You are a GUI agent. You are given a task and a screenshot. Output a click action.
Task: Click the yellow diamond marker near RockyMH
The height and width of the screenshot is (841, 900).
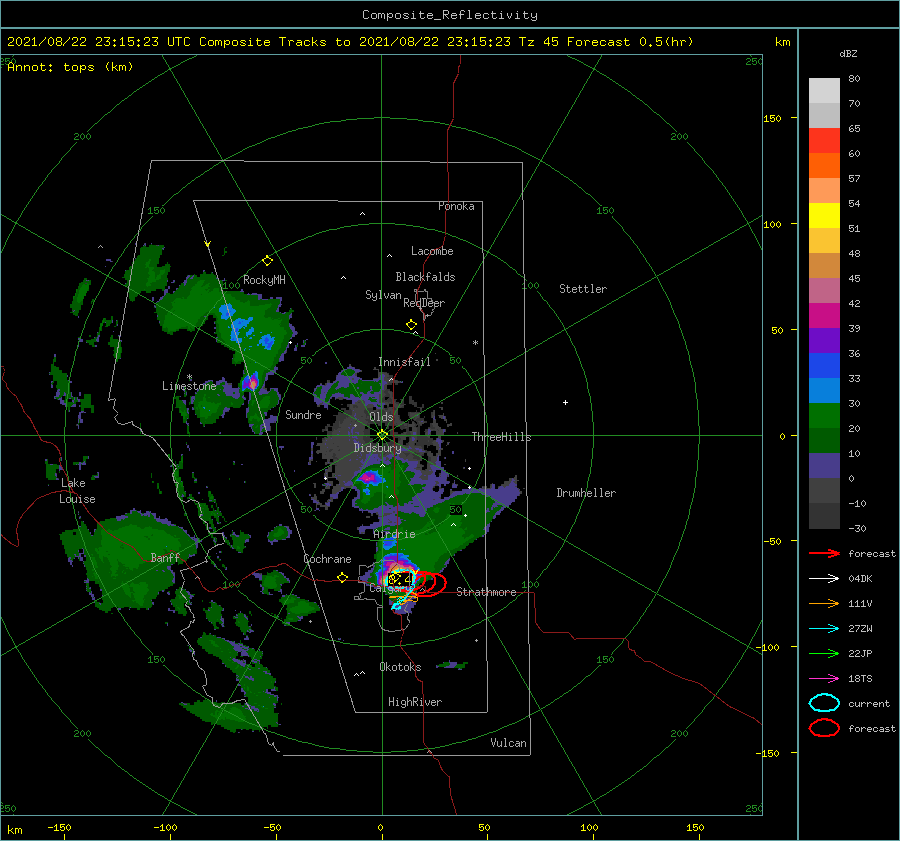click(267, 261)
